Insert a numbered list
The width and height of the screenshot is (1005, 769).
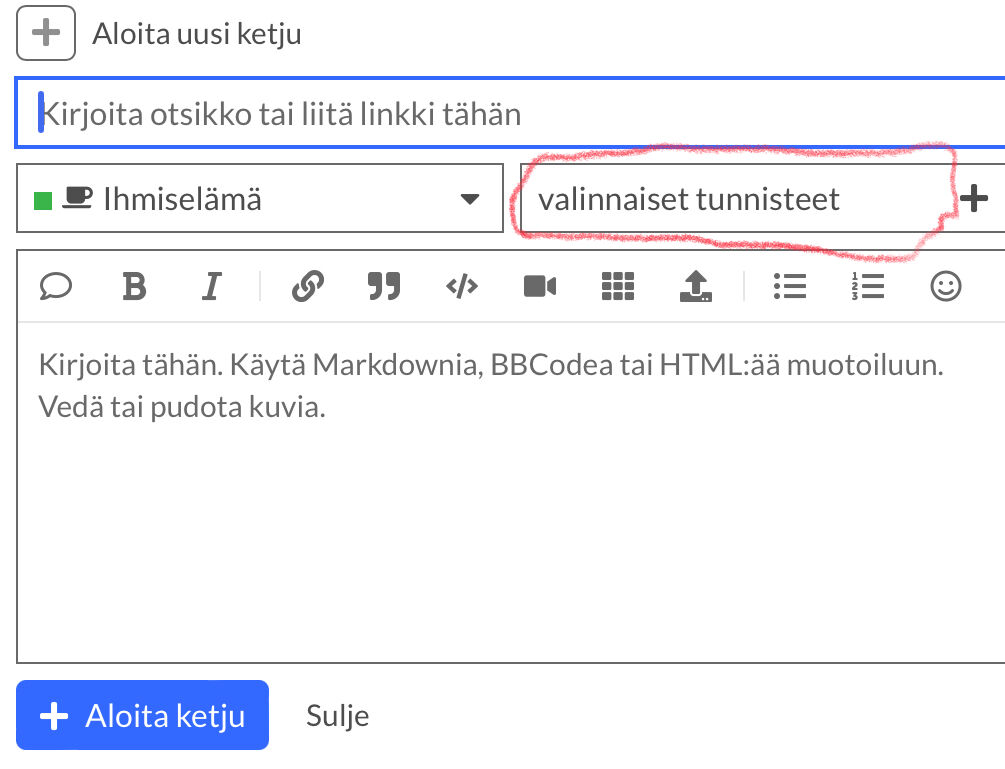tap(867, 287)
